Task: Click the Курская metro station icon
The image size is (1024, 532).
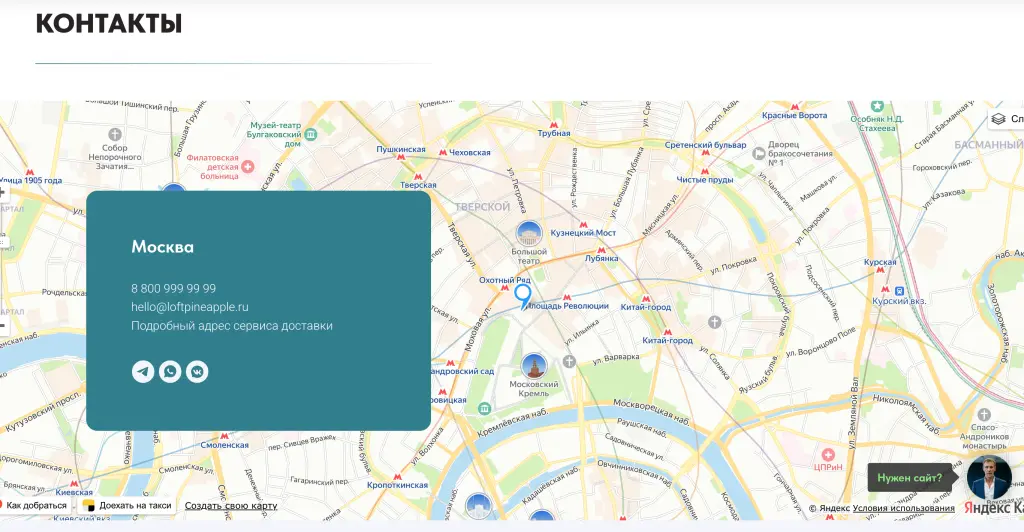Action: coord(879,271)
